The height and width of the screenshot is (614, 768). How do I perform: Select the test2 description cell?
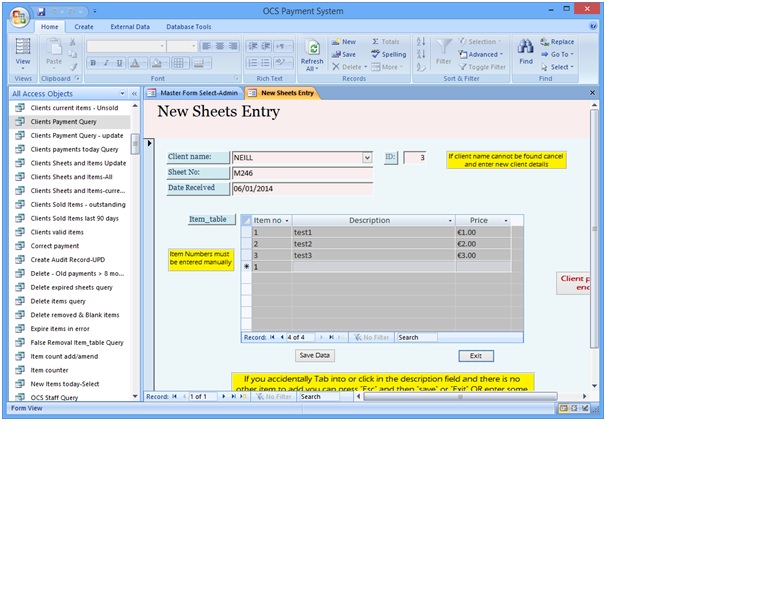[x=374, y=244]
